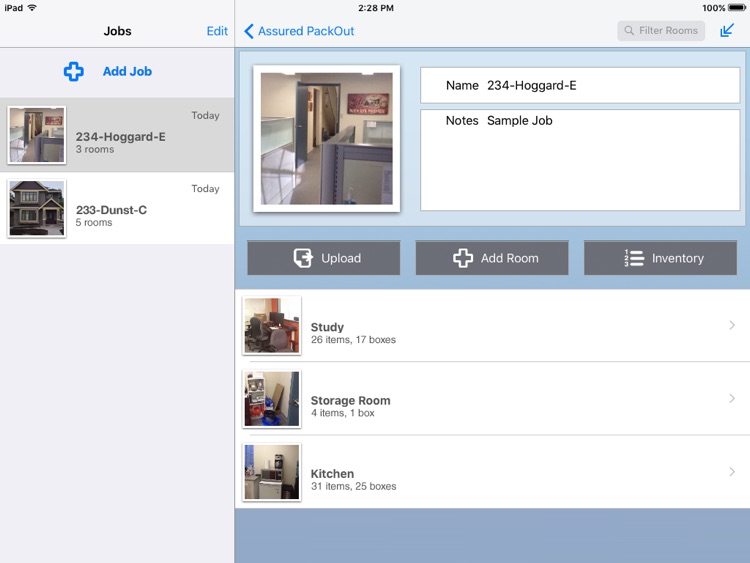The image size is (750, 563).
Task: Open the Kitchen room
Action: point(493,472)
